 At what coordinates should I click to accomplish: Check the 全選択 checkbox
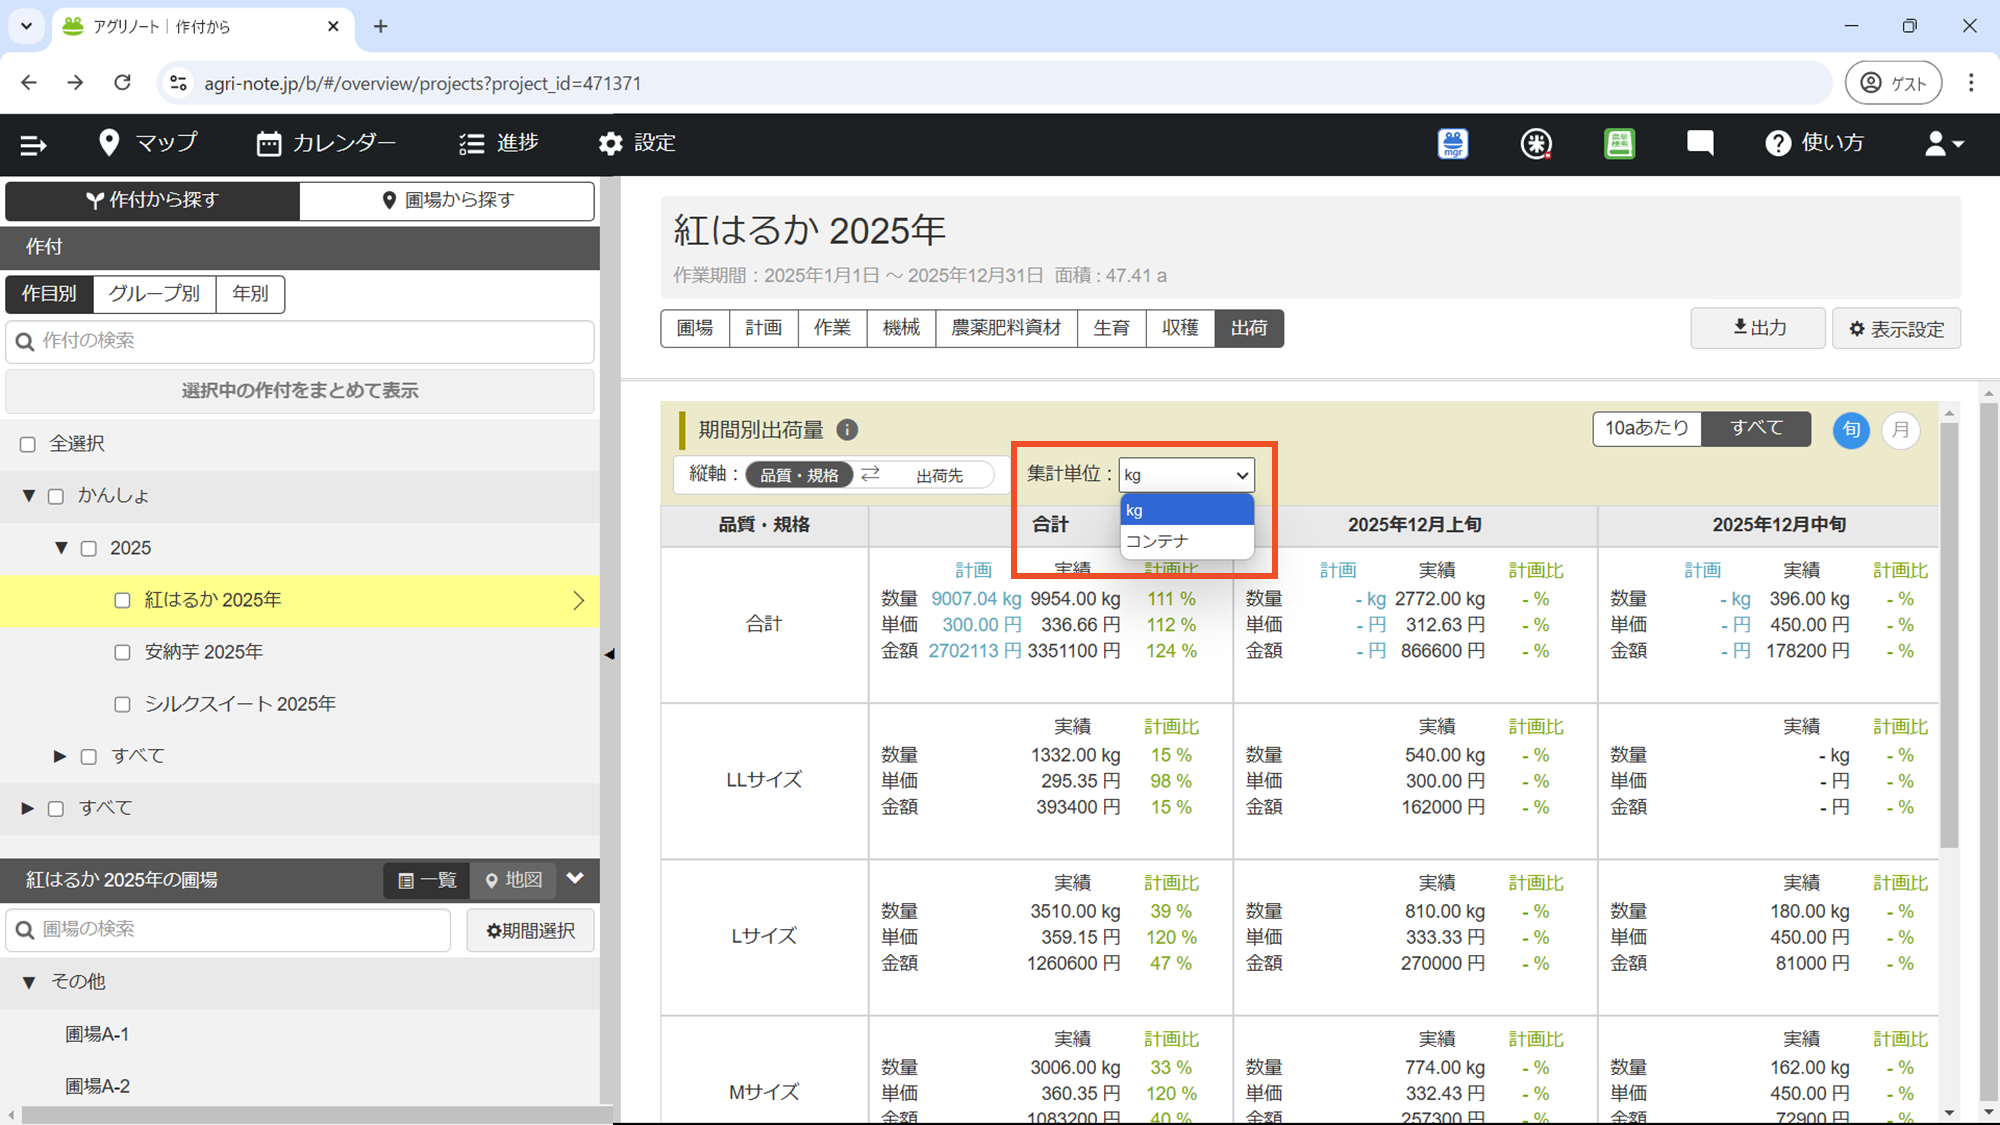click(x=28, y=444)
